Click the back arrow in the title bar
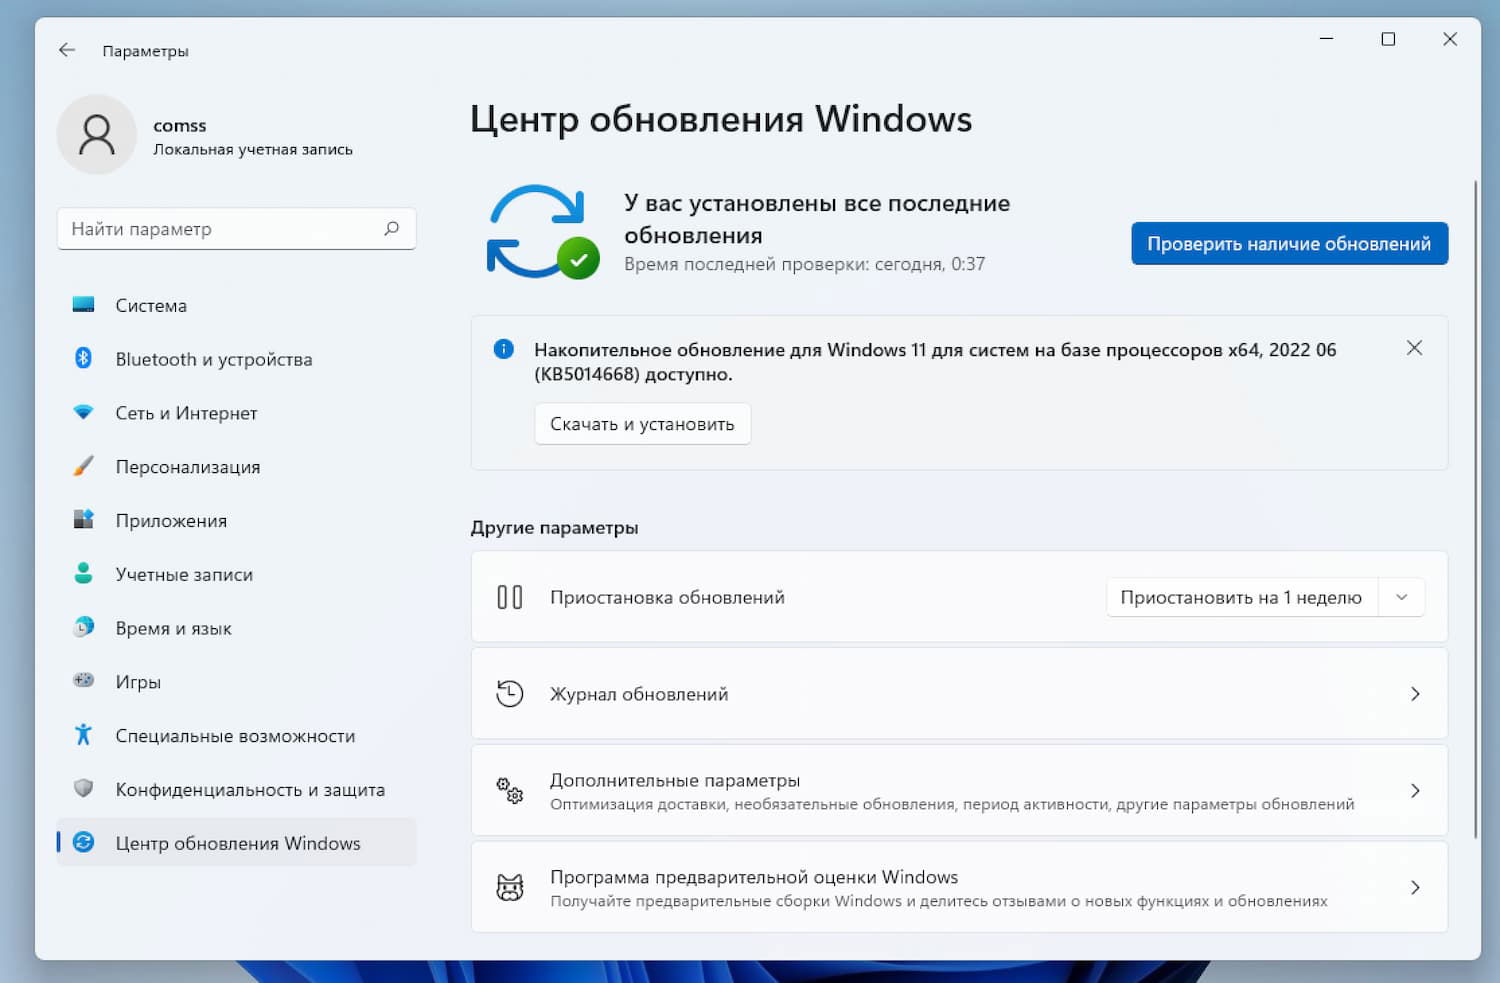This screenshot has height=983, width=1500. 67,50
